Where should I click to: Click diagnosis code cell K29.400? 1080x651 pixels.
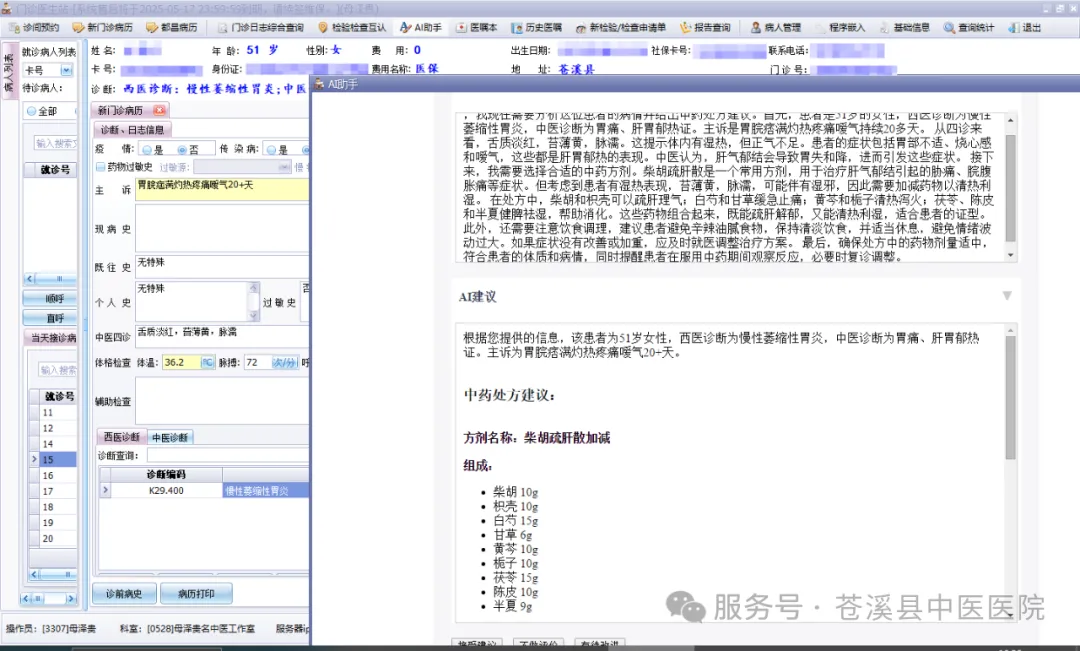[166, 490]
